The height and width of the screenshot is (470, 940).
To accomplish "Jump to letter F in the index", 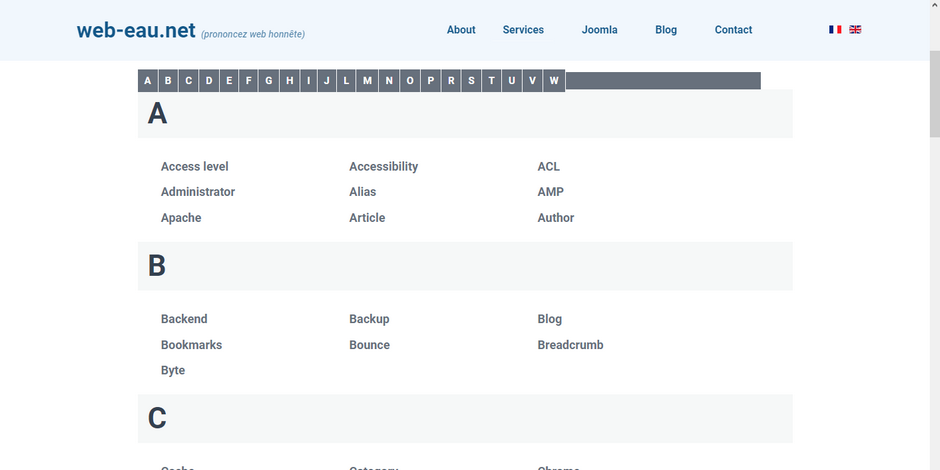I will (x=249, y=81).
